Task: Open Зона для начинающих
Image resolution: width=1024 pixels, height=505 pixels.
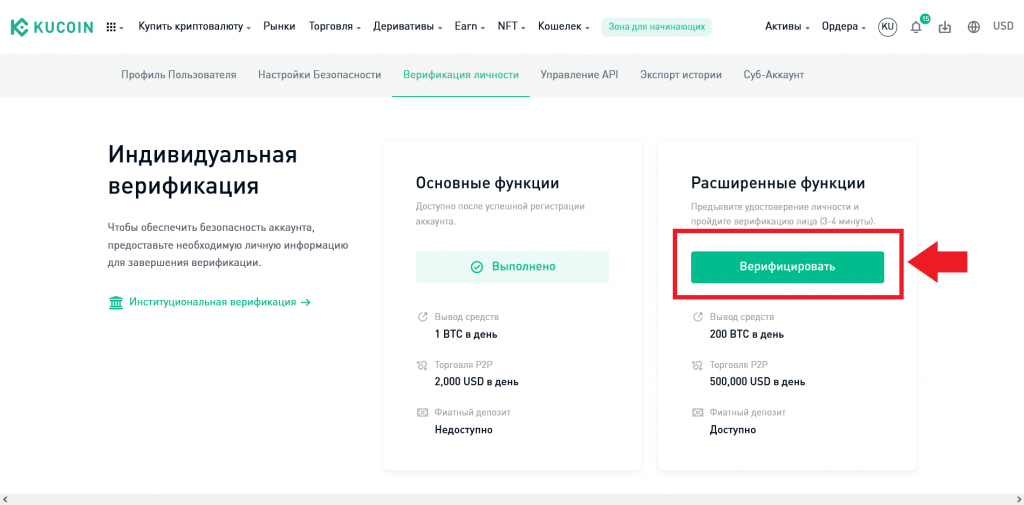Action: pos(656,27)
